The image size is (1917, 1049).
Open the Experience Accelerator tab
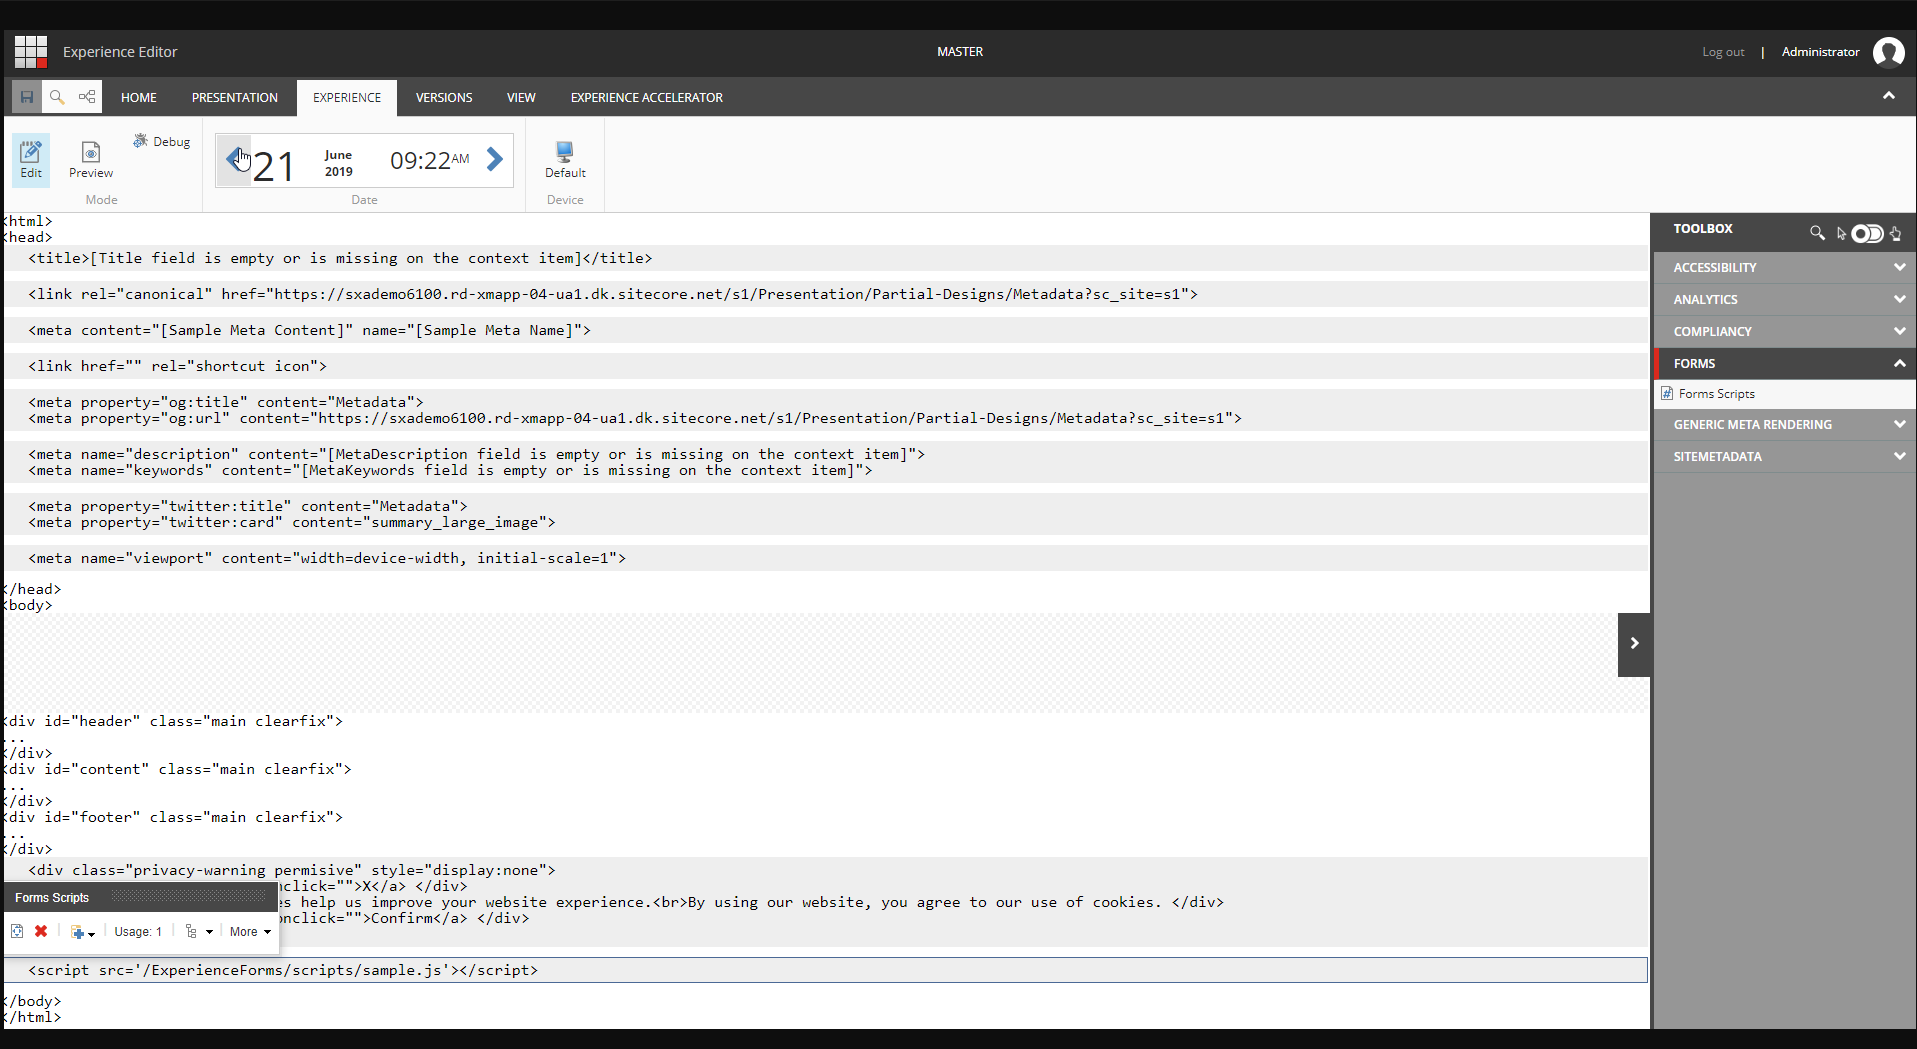click(x=647, y=98)
